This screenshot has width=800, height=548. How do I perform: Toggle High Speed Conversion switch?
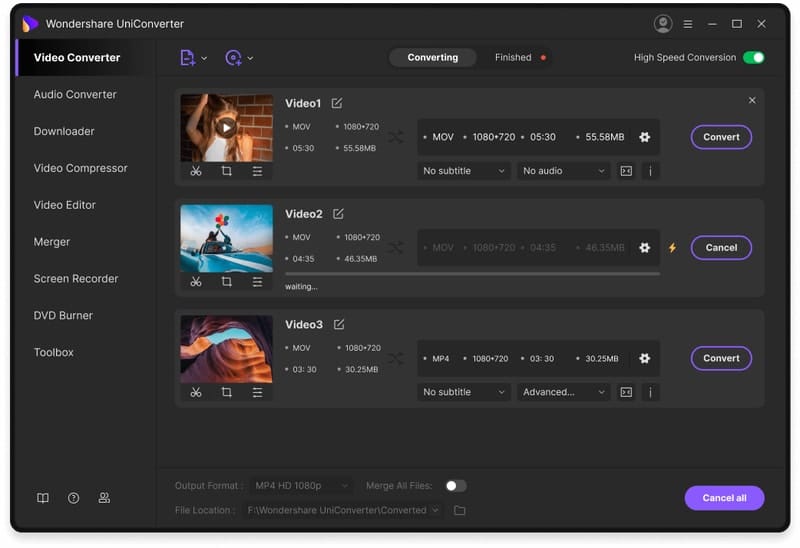(x=753, y=58)
